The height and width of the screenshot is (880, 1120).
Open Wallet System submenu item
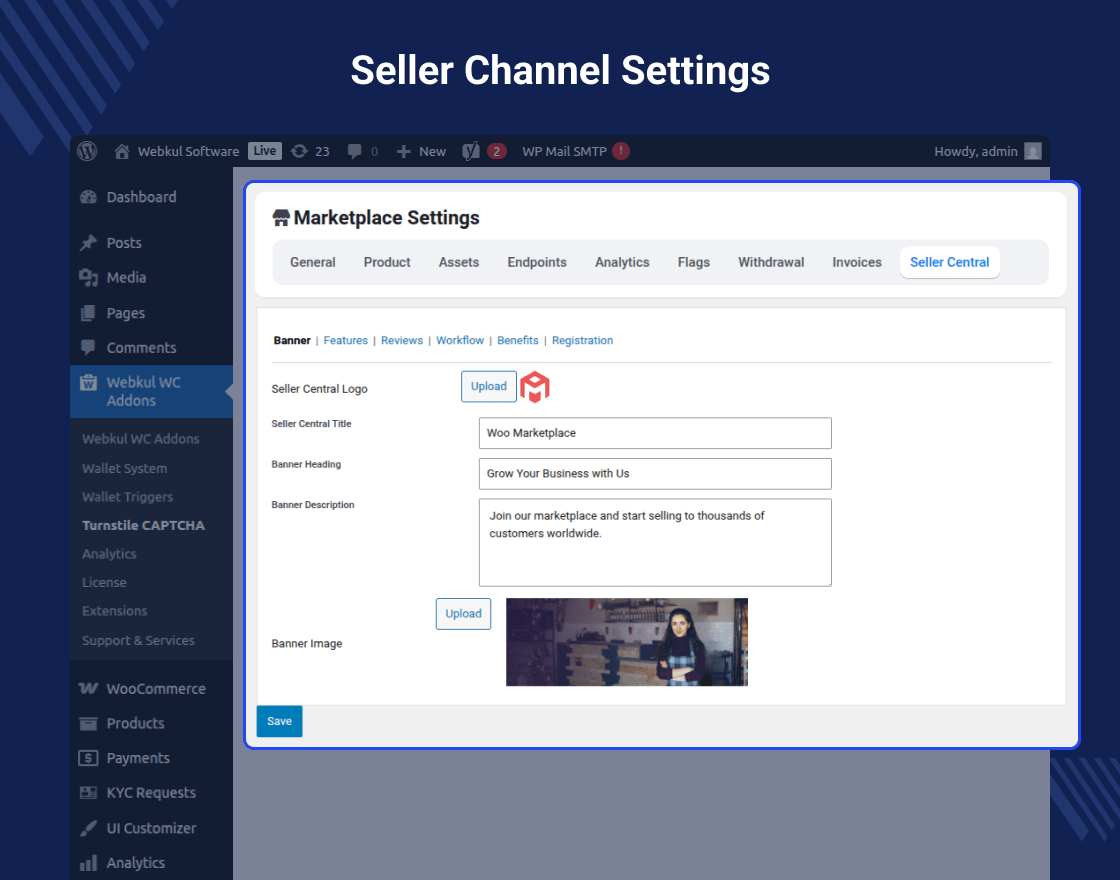[x=124, y=469]
